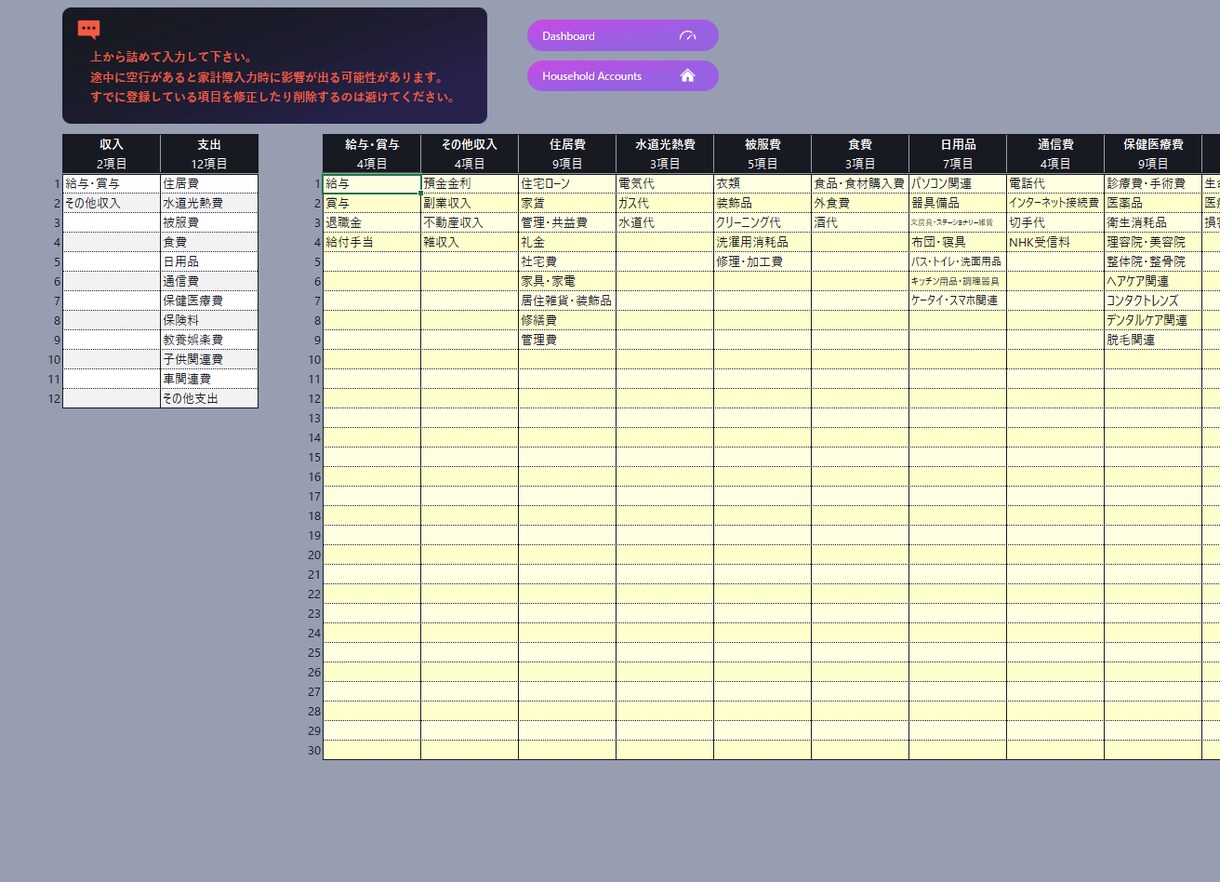Click the 社宅費 cell
This screenshot has height=882, width=1220.
pos(567,262)
